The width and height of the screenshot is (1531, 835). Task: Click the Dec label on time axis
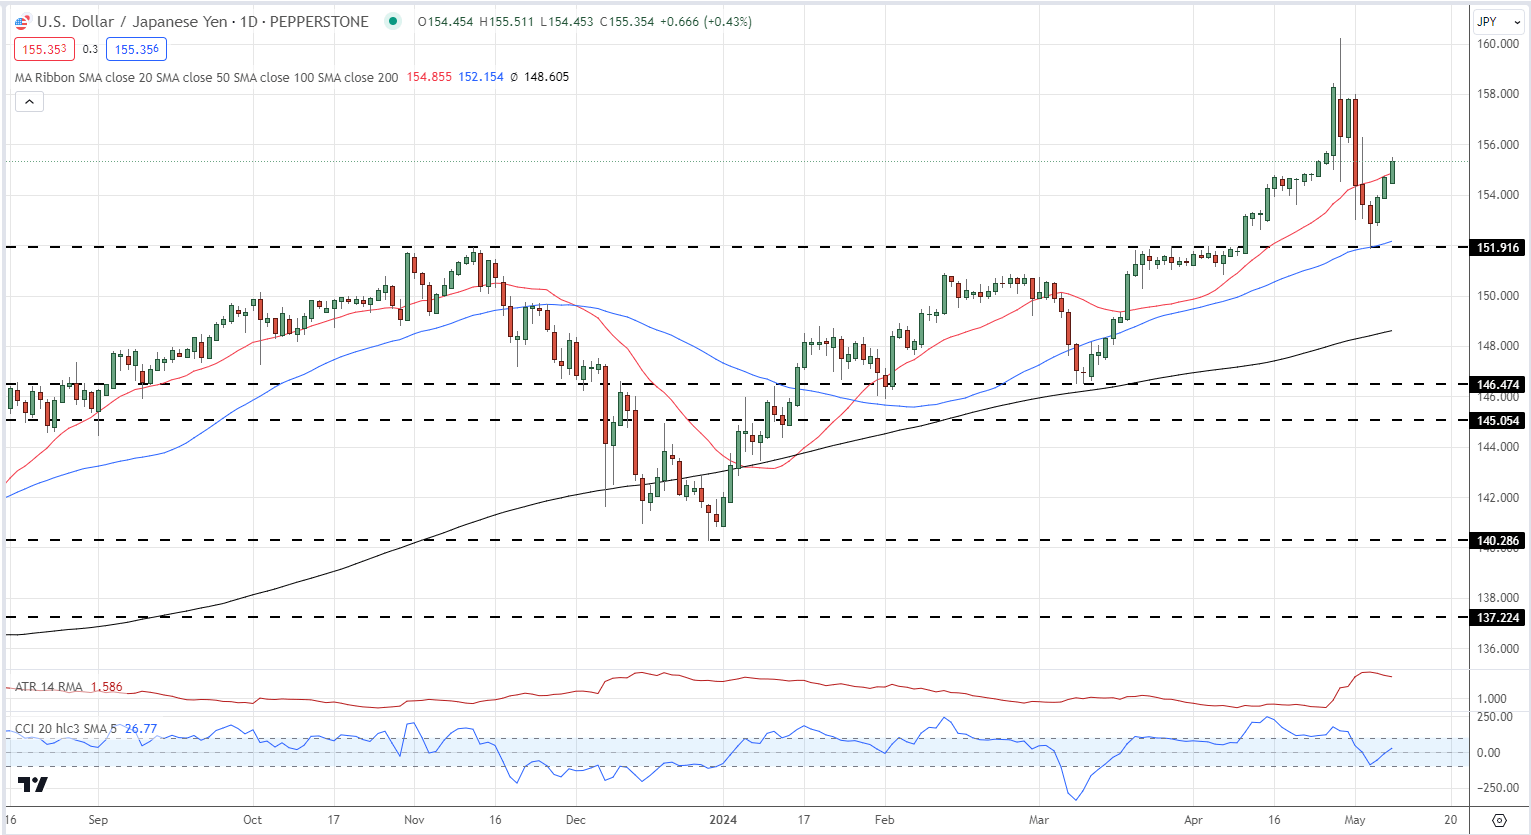[575, 820]
